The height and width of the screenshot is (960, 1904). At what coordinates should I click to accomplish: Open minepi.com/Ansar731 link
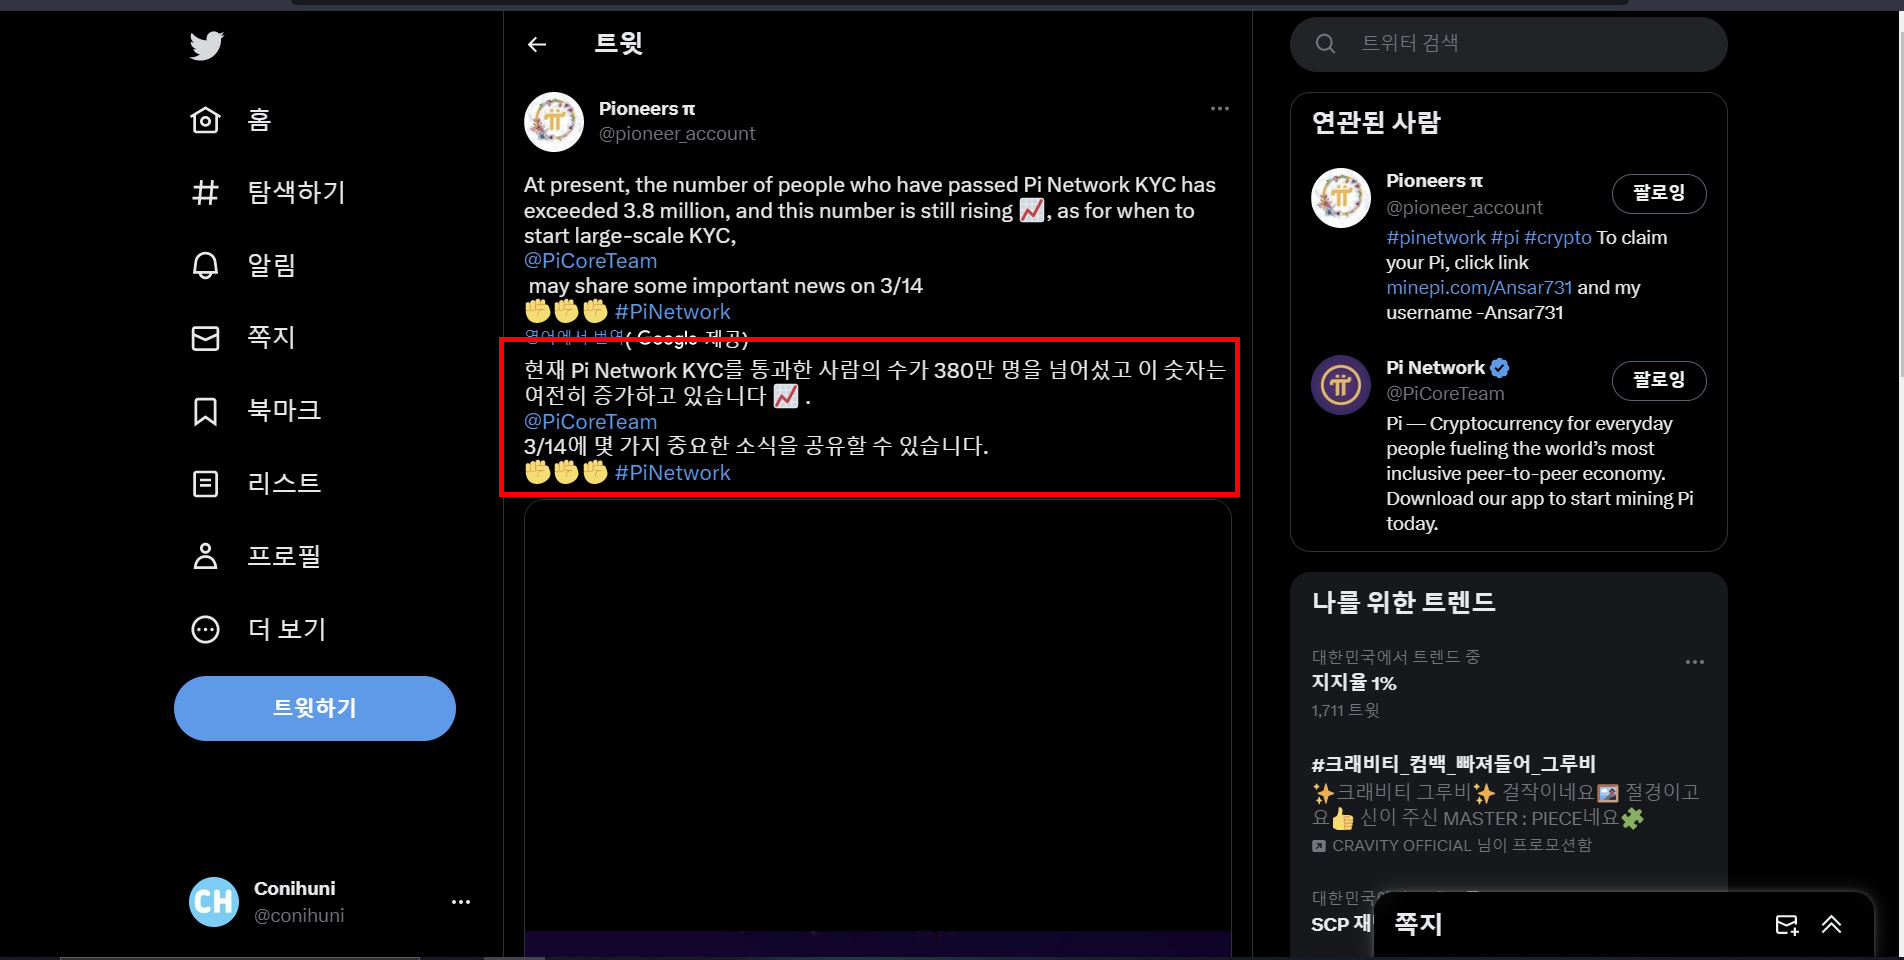tap(1479, 288)
